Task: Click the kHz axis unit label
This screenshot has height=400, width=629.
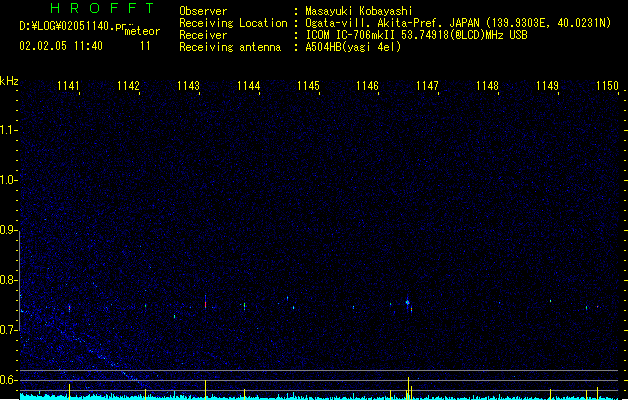Action: 9,81
